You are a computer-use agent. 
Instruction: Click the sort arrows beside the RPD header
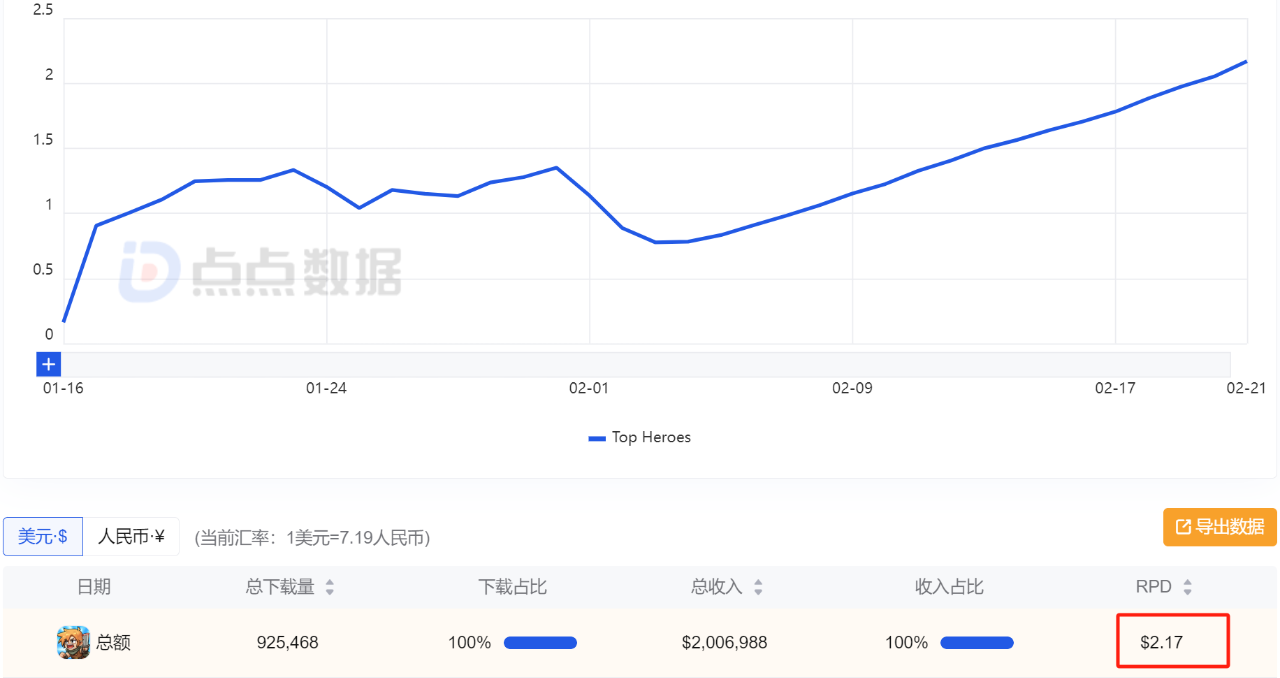pos(1187,588)
